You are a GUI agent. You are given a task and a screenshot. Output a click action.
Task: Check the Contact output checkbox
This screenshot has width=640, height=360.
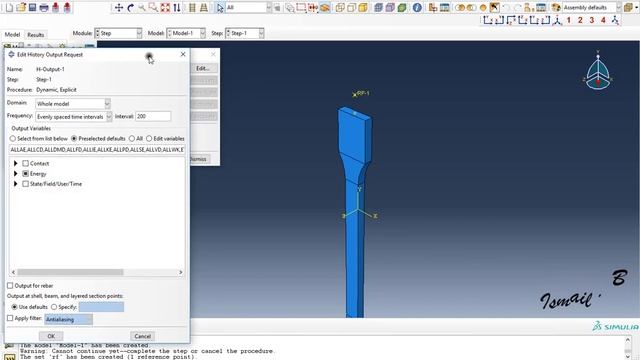(x=25, y=163)
